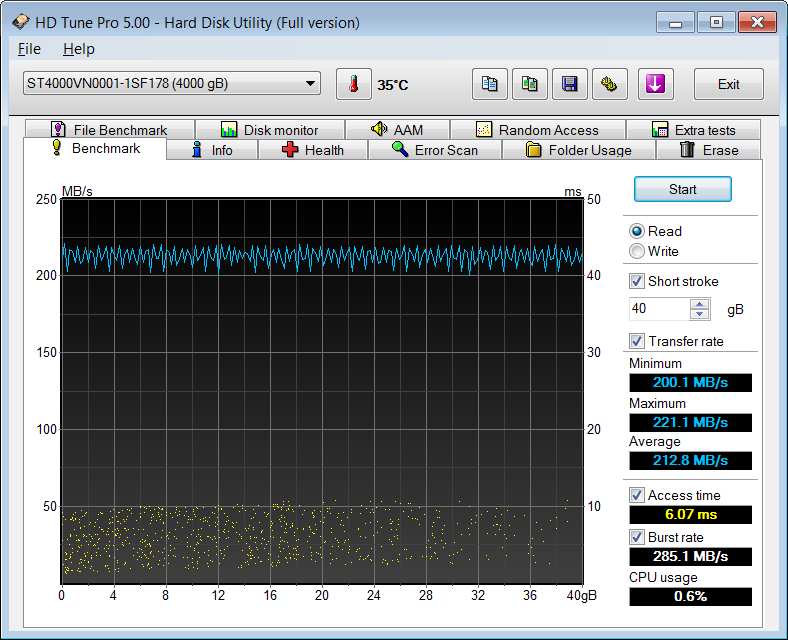Viewport: 788px width, 640px height.
Task: Open the File menu
Action: click(x=29, y=49)
